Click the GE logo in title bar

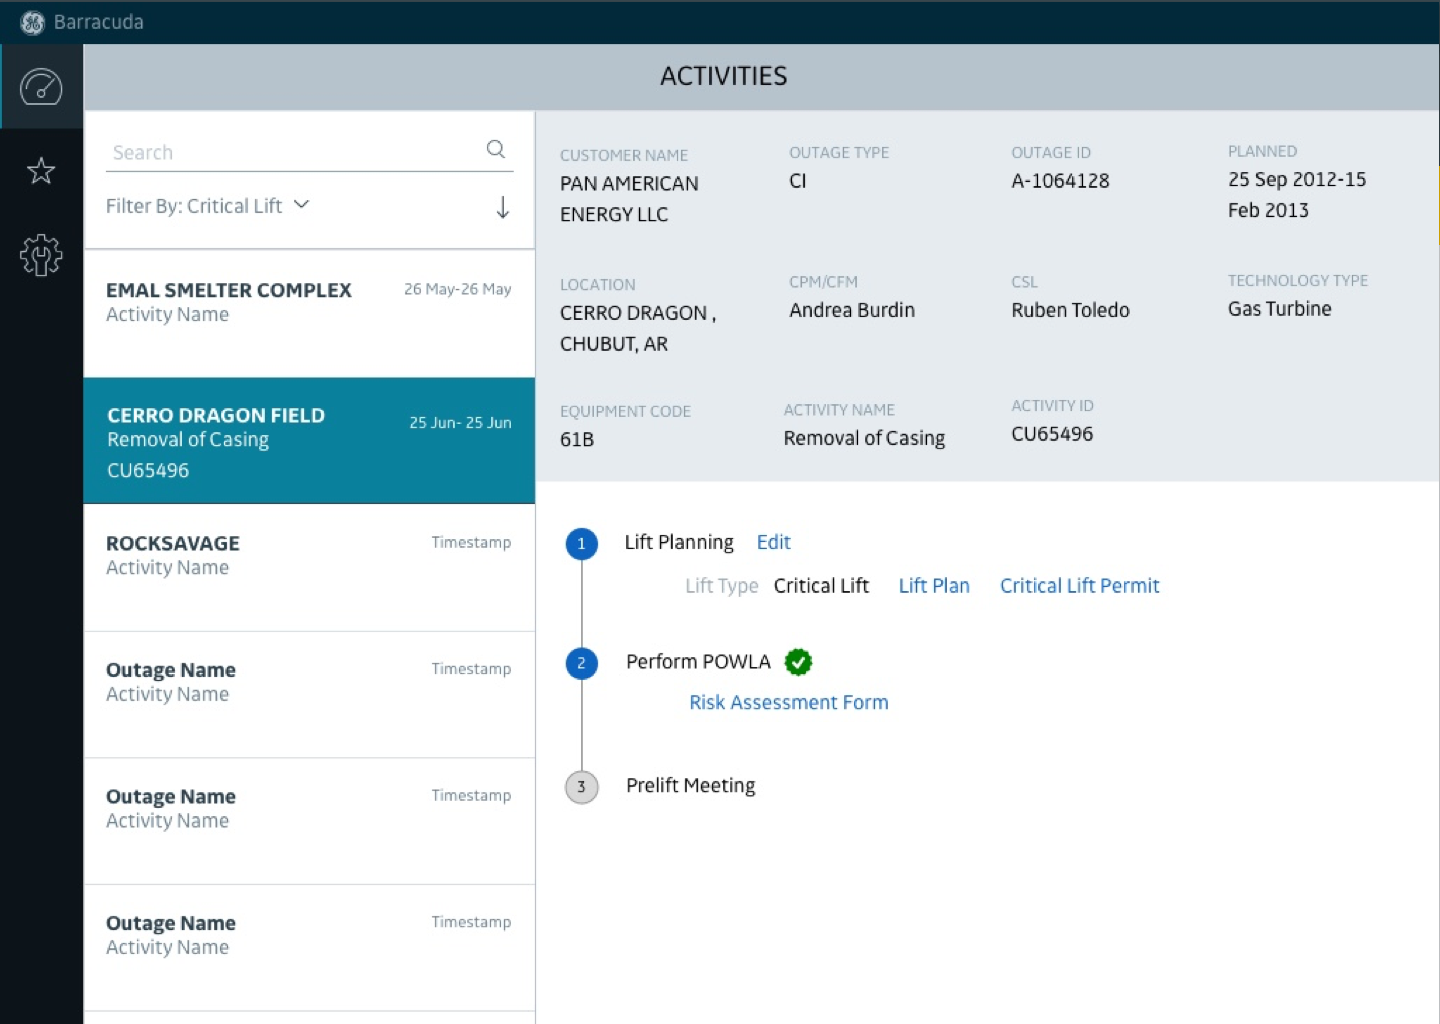tap(32, 22)
